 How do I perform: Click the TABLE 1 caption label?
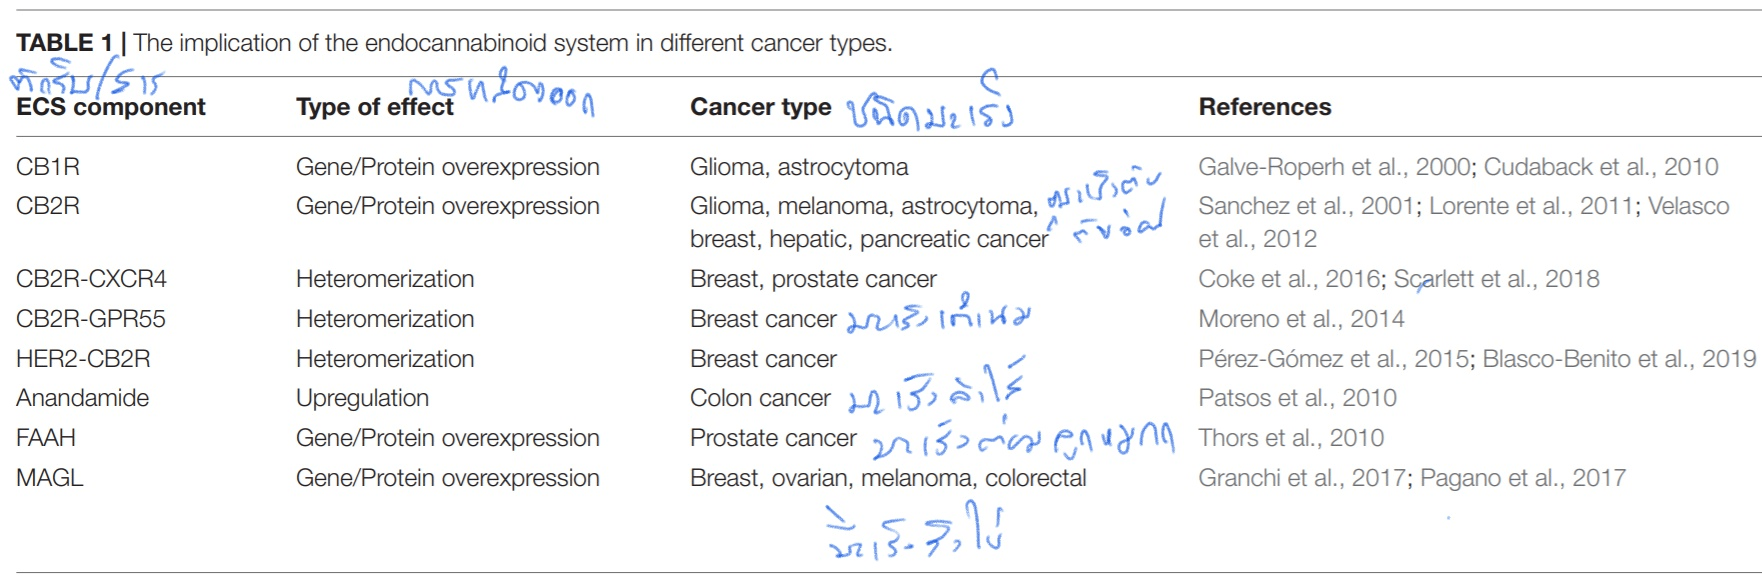(x=64, y=43)
